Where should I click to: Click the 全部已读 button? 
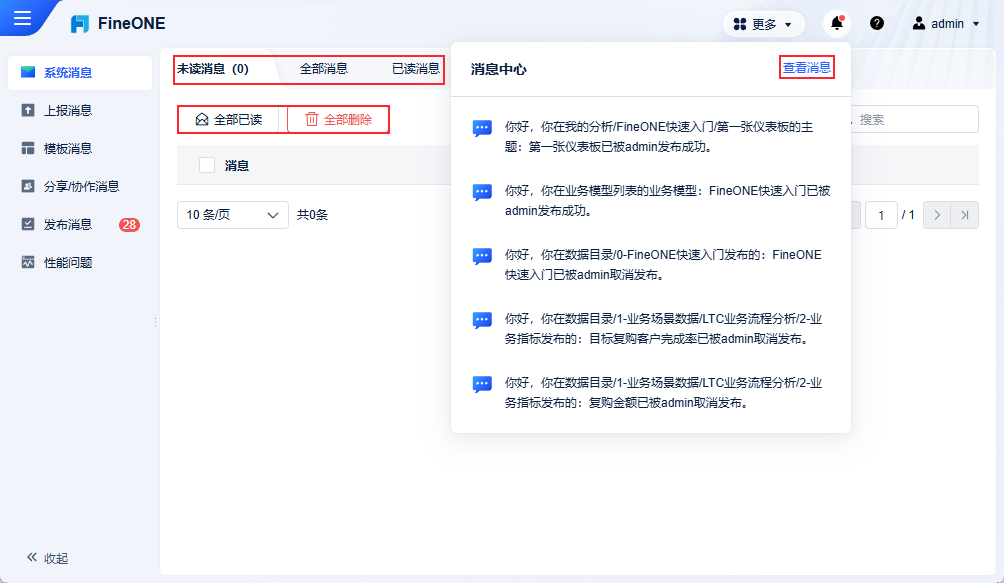pyautogui.click(x=229, y=120)
